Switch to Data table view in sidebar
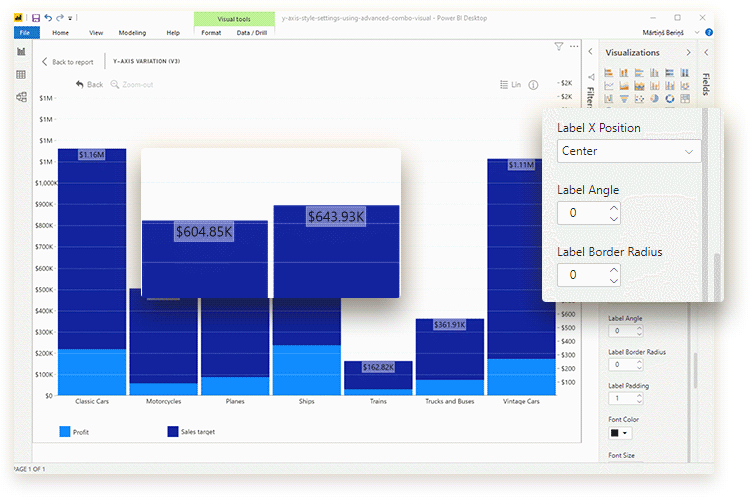Image resolution: width=750 pixels, height=500 pixels. (x=21, y=75)
